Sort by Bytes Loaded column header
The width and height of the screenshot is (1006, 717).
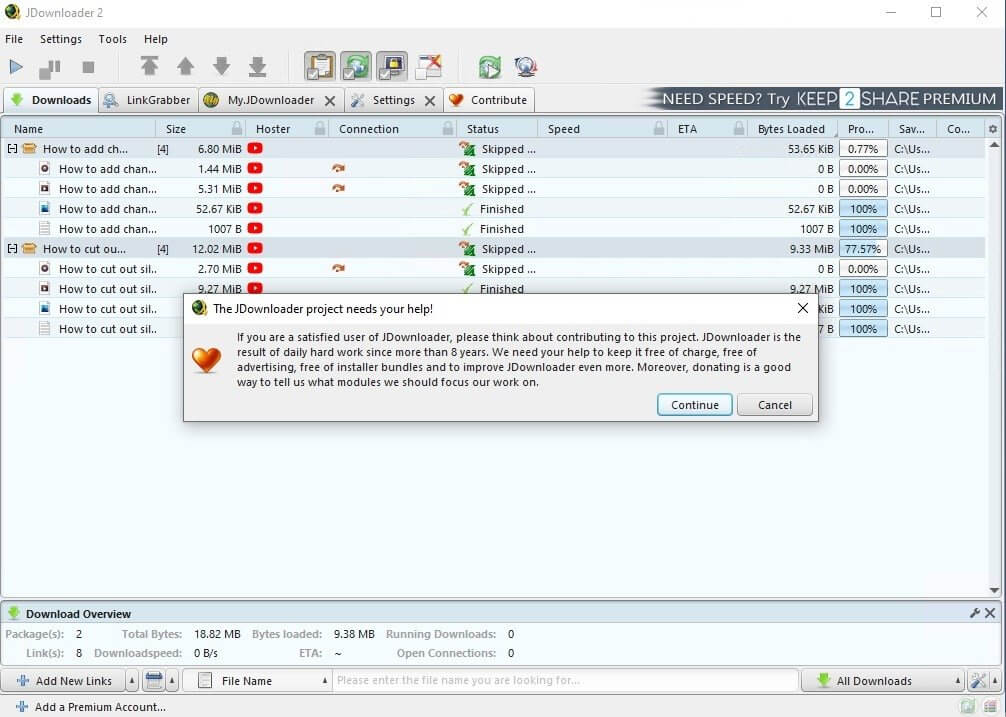[792, 129]
